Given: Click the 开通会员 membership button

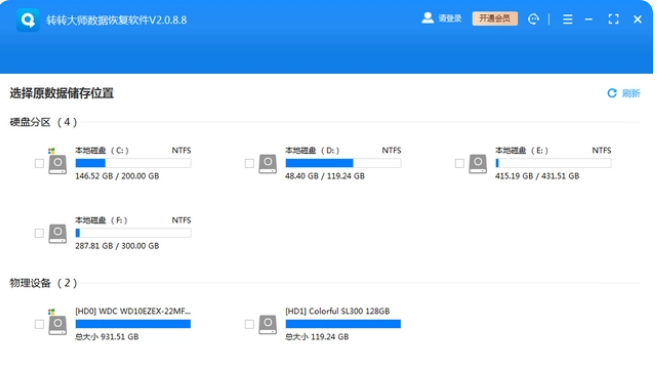Looking at the screenshot, I should point(495,18).
